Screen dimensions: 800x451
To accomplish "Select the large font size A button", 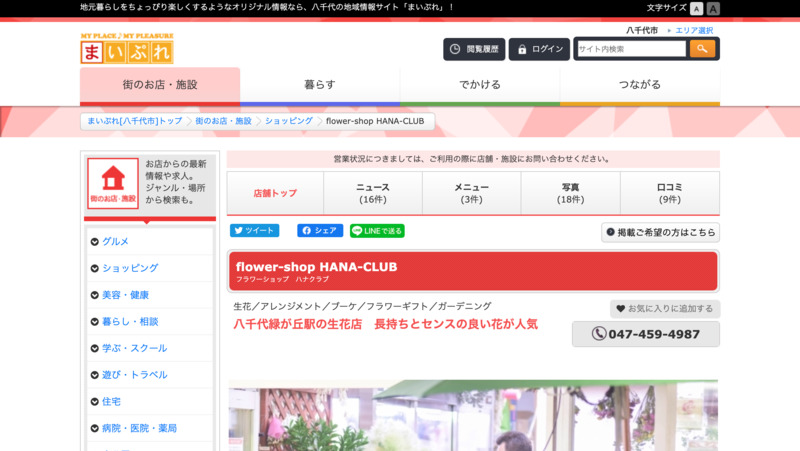I will pos(713,8).
